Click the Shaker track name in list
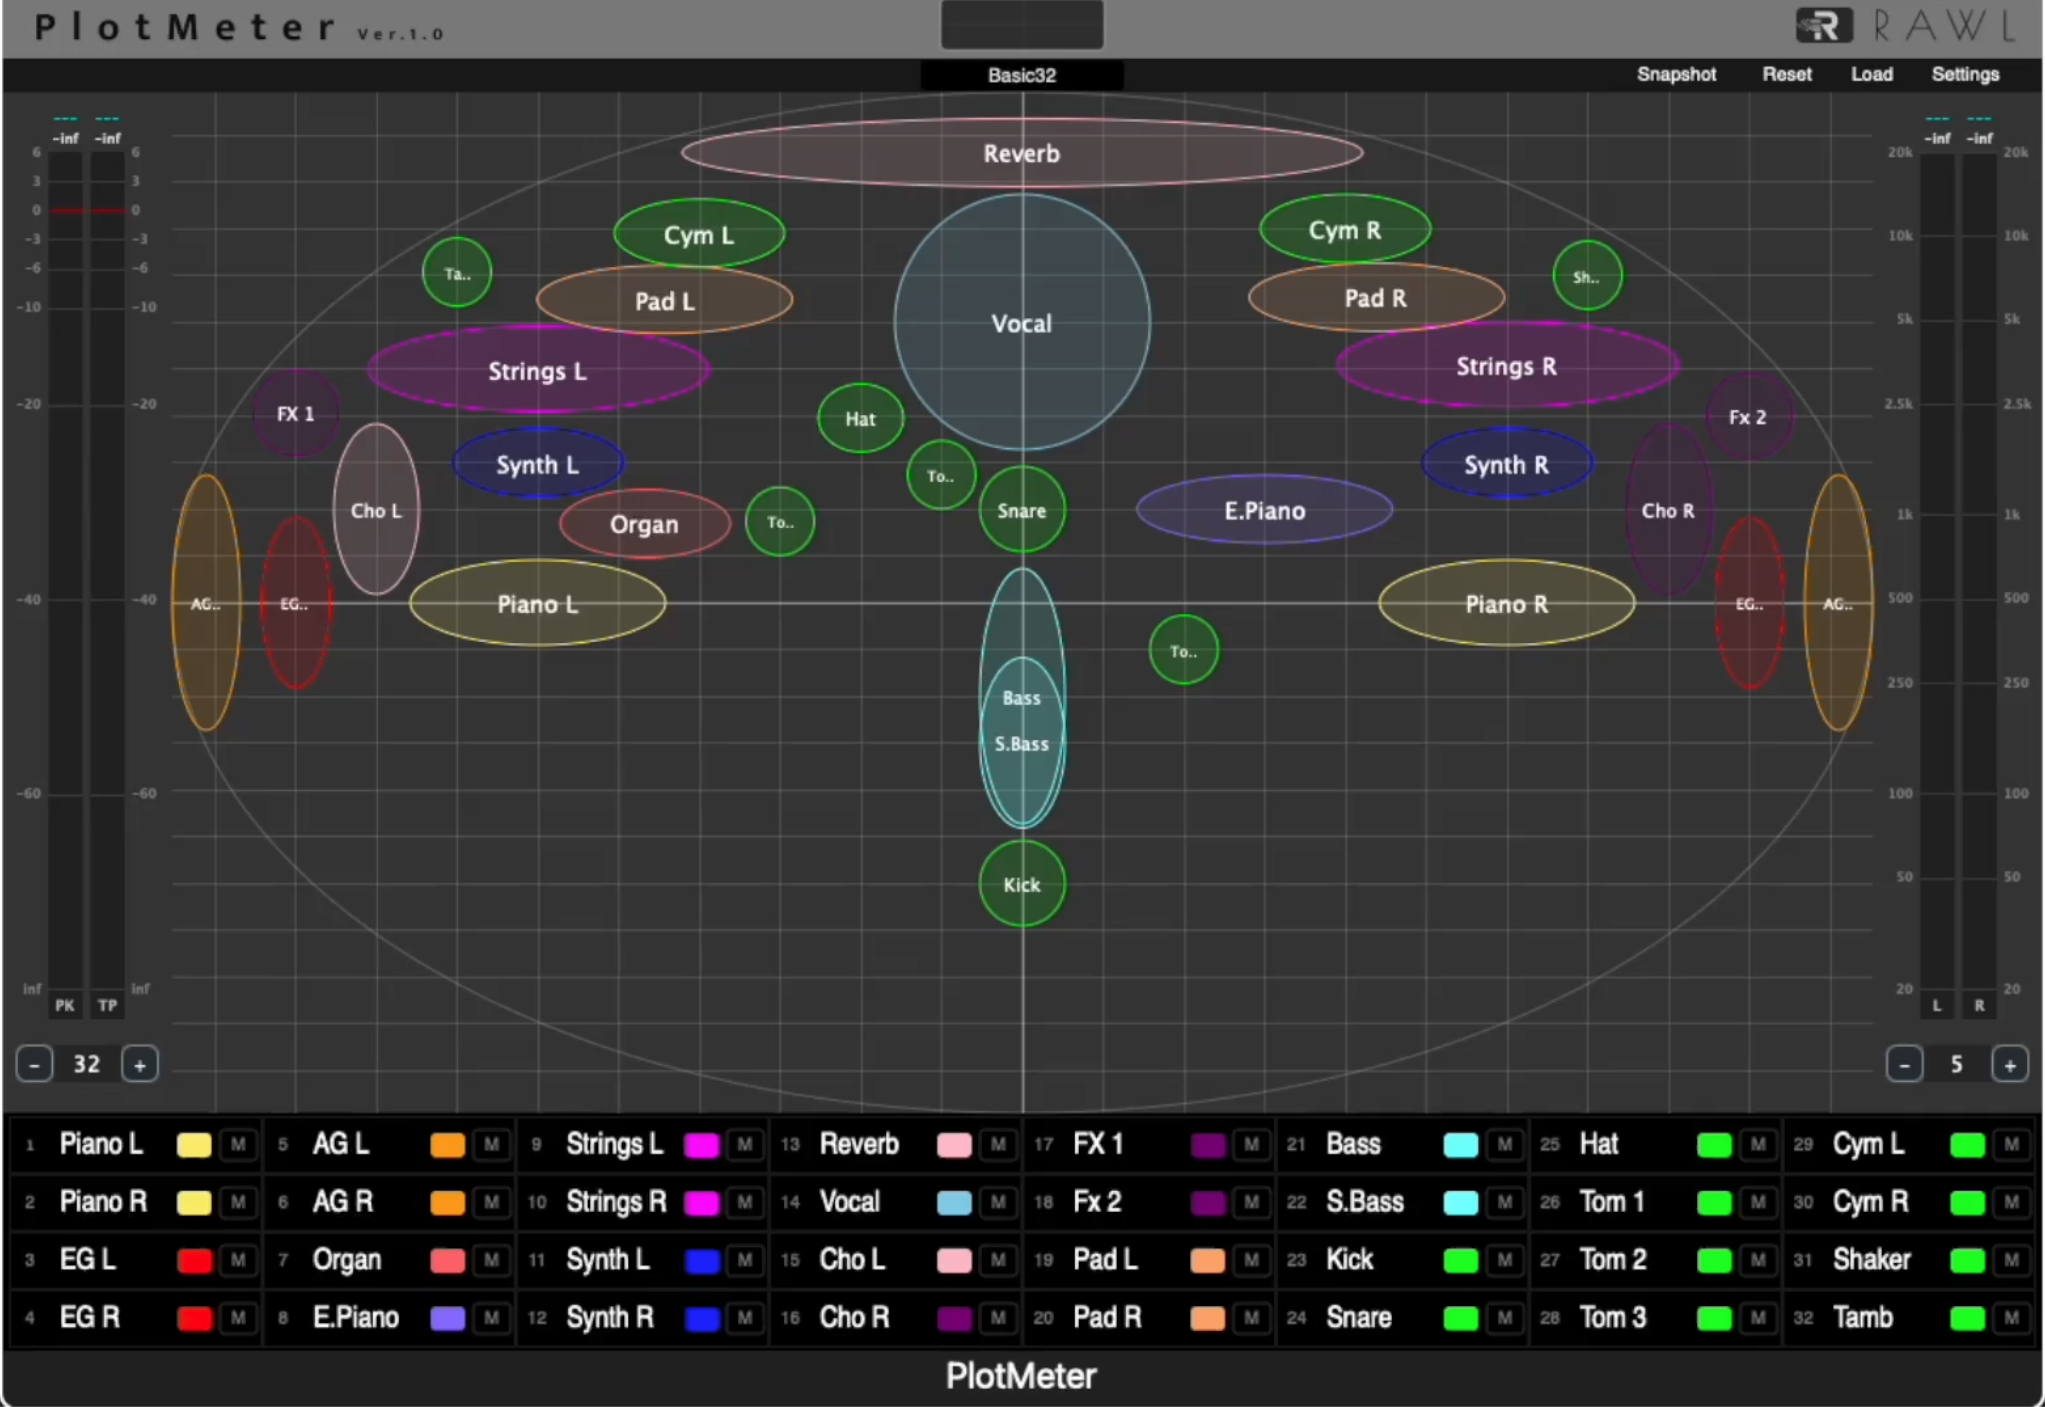Image resolution: width=2045 pixels, height=1407 pixels. pyautogui.click(x=1871, y=1260)
